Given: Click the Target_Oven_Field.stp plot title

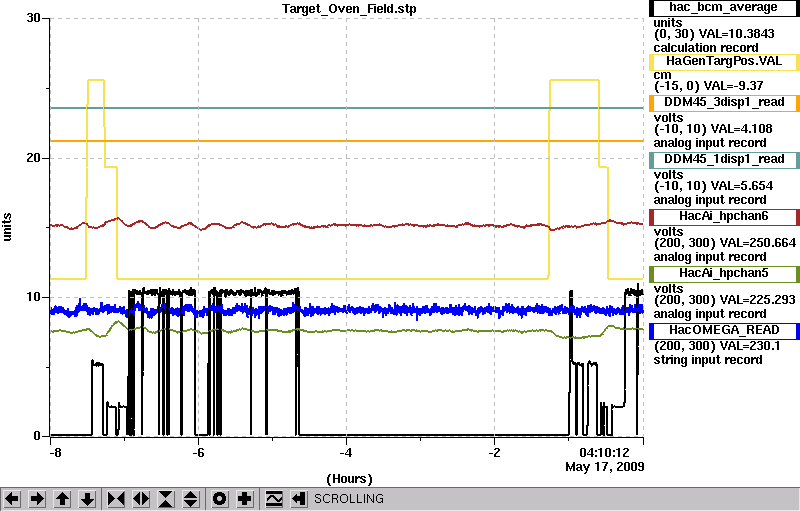Looking at the screenshot, I should 349,9.
